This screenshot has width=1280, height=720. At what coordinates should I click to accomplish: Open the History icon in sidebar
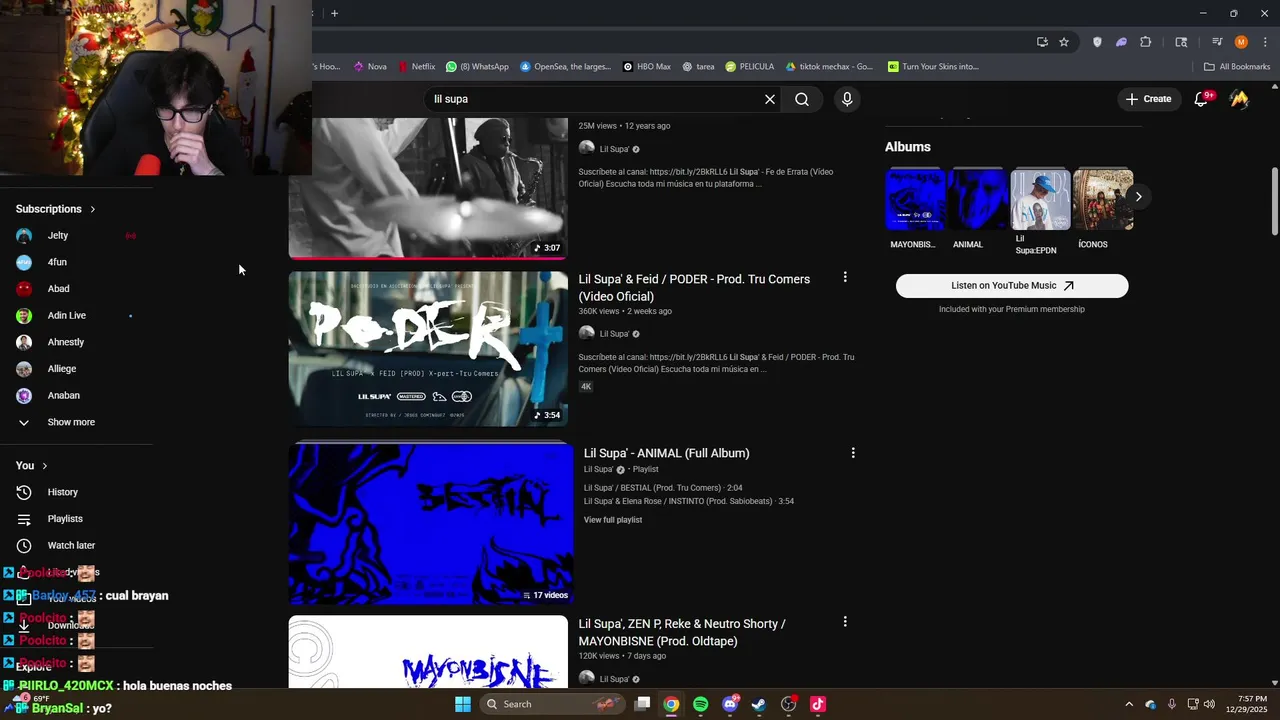point(24,492)
